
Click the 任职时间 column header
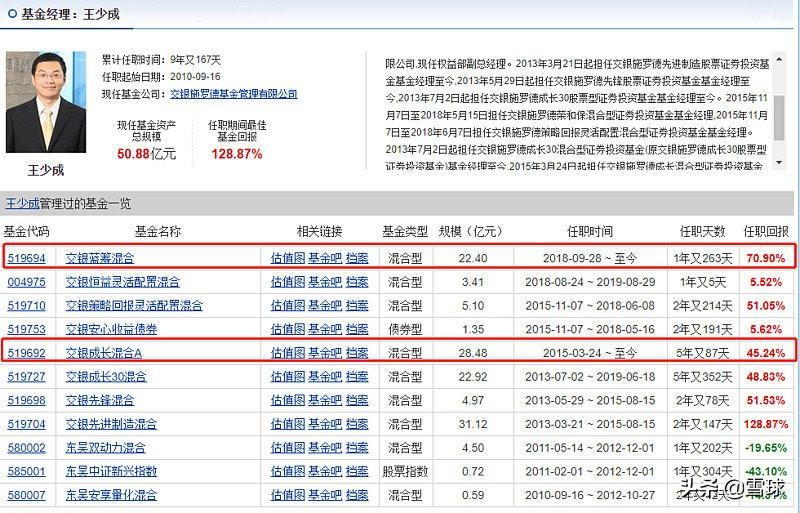pyautogui.click(x=590, y=232)
